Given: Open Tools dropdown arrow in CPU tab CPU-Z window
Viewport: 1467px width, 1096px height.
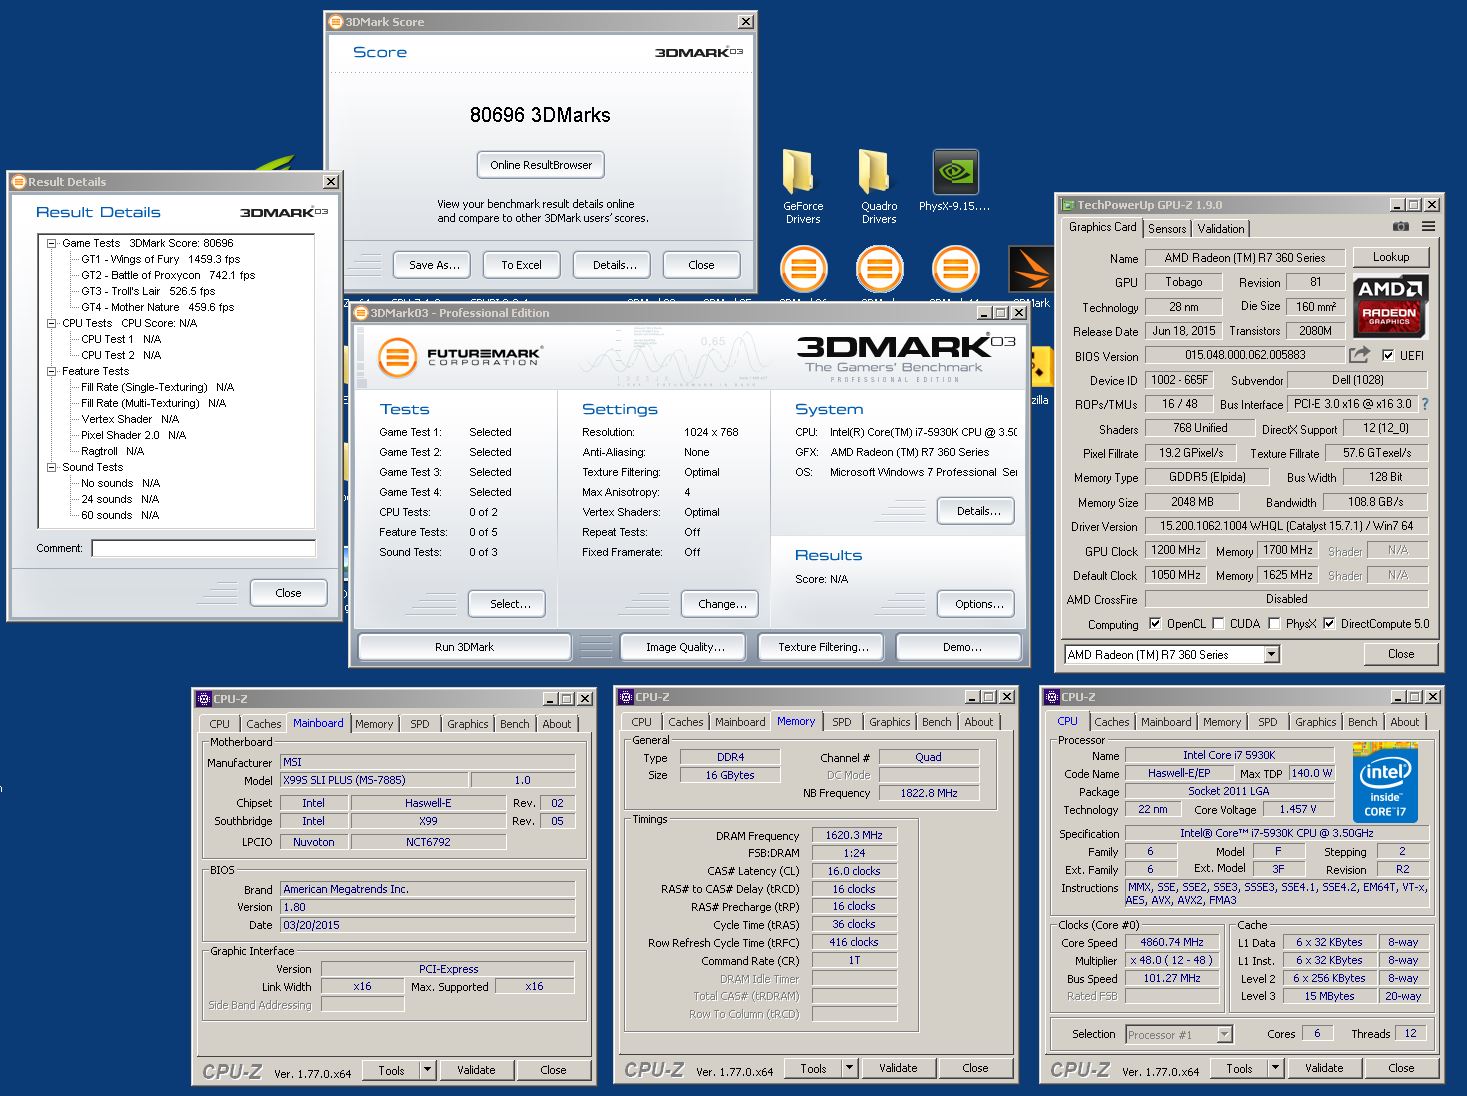Looking at the screenshot, I should pos(1275,1068).
